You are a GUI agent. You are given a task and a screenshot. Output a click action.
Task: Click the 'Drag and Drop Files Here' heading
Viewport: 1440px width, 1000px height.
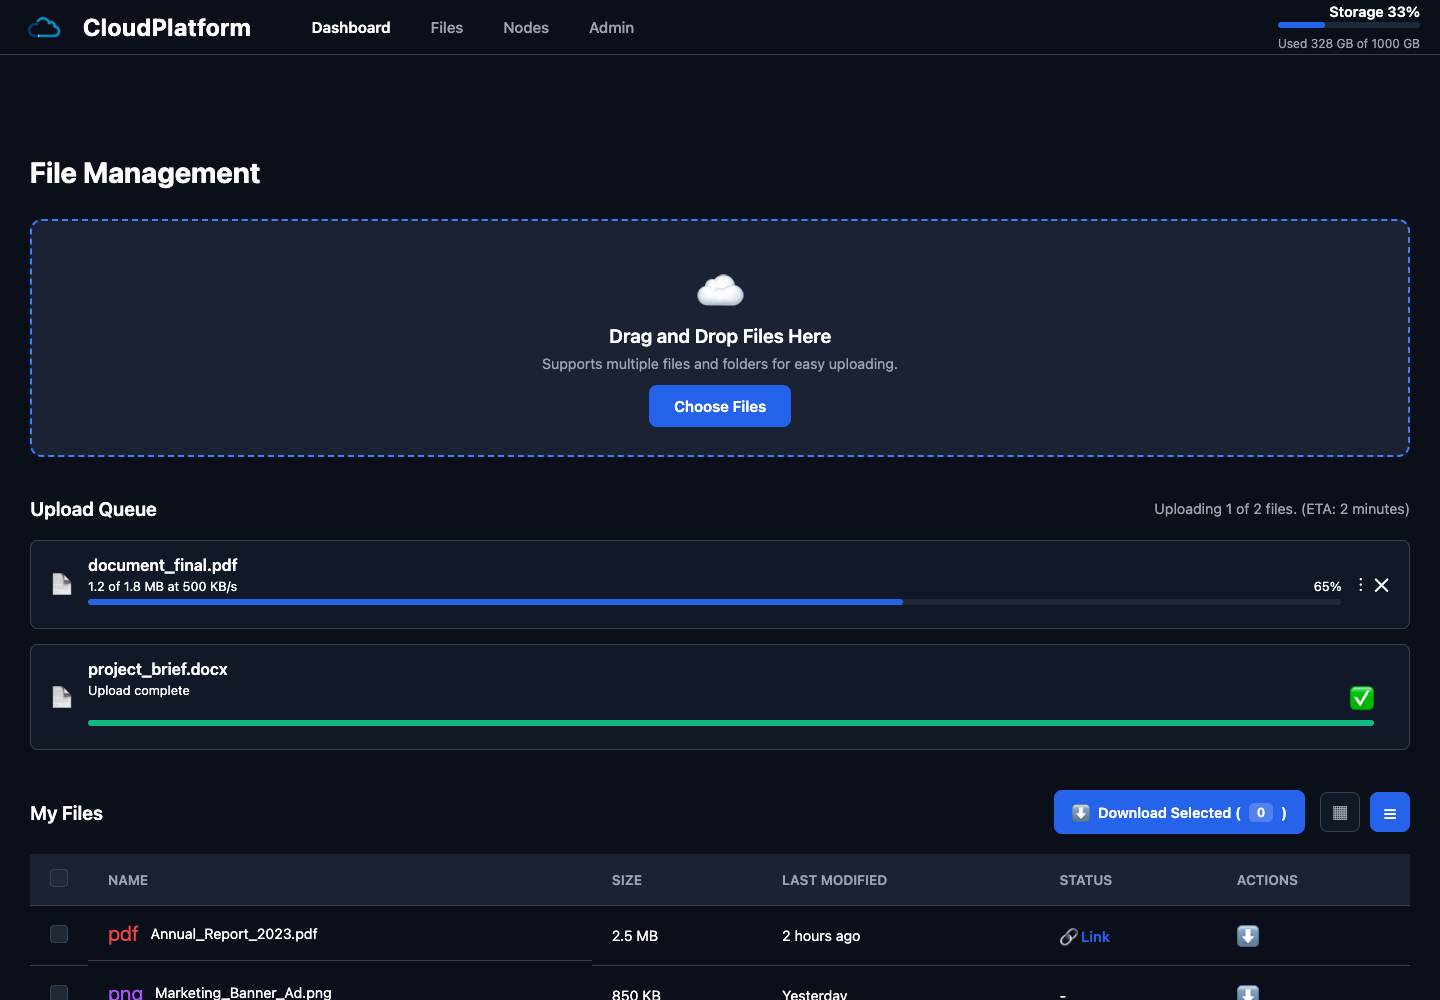coord(720,336)
